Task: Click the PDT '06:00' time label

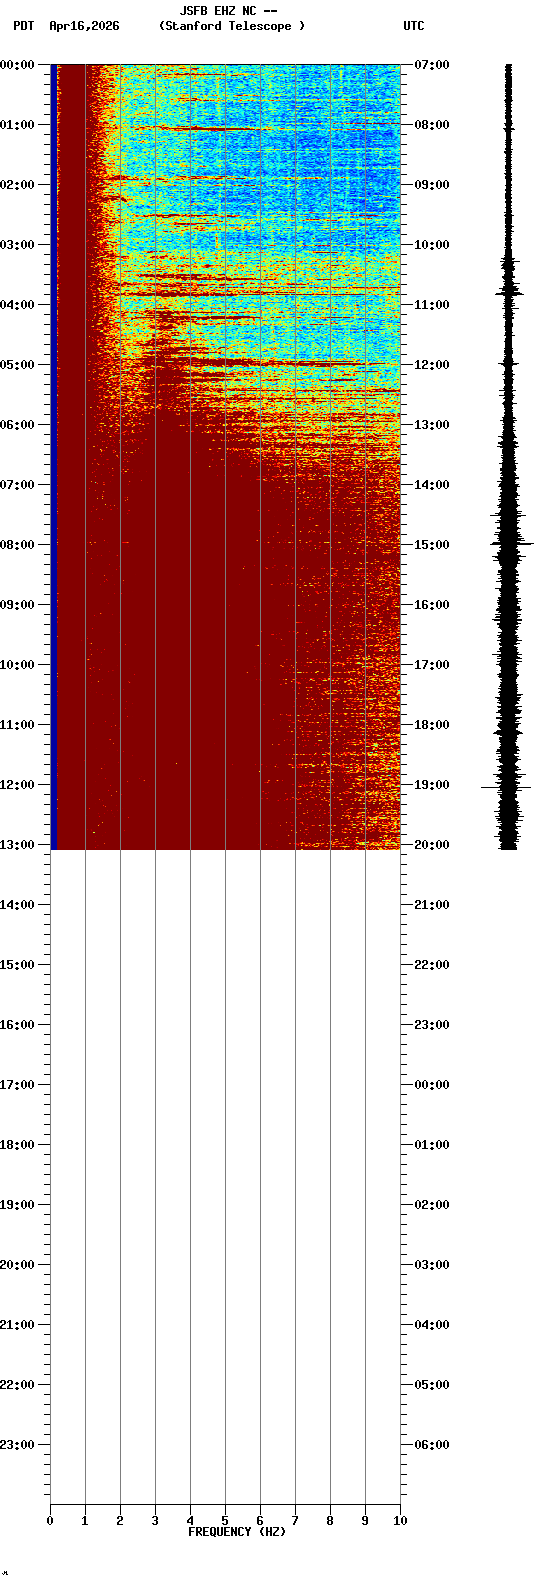Action: [x=17, y=425]
